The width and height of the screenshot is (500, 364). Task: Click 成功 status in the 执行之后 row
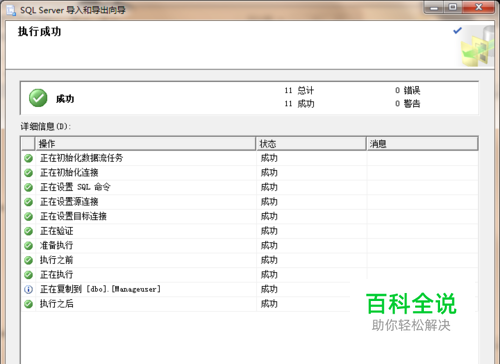click(x=269, y=304)
